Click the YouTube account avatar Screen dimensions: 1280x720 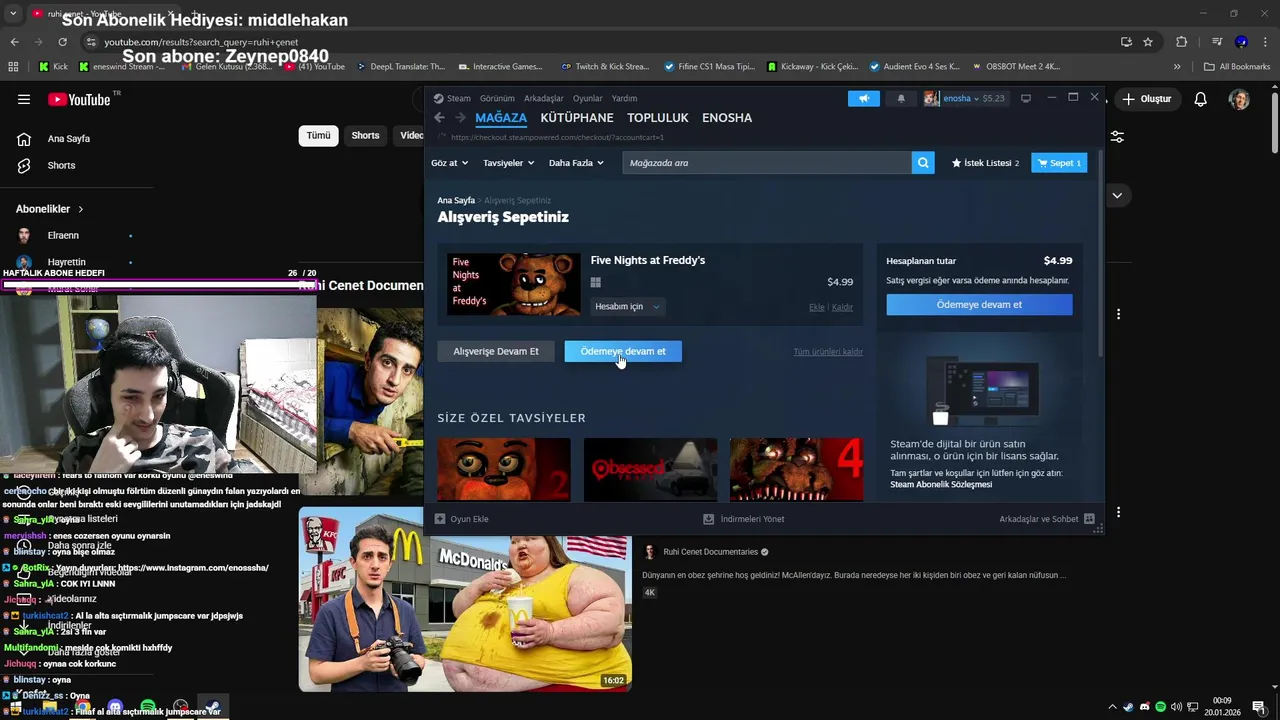1239,99
